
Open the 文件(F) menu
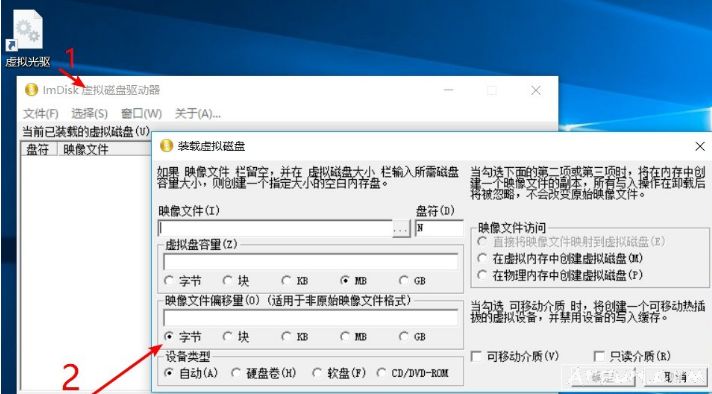point(41,113)
